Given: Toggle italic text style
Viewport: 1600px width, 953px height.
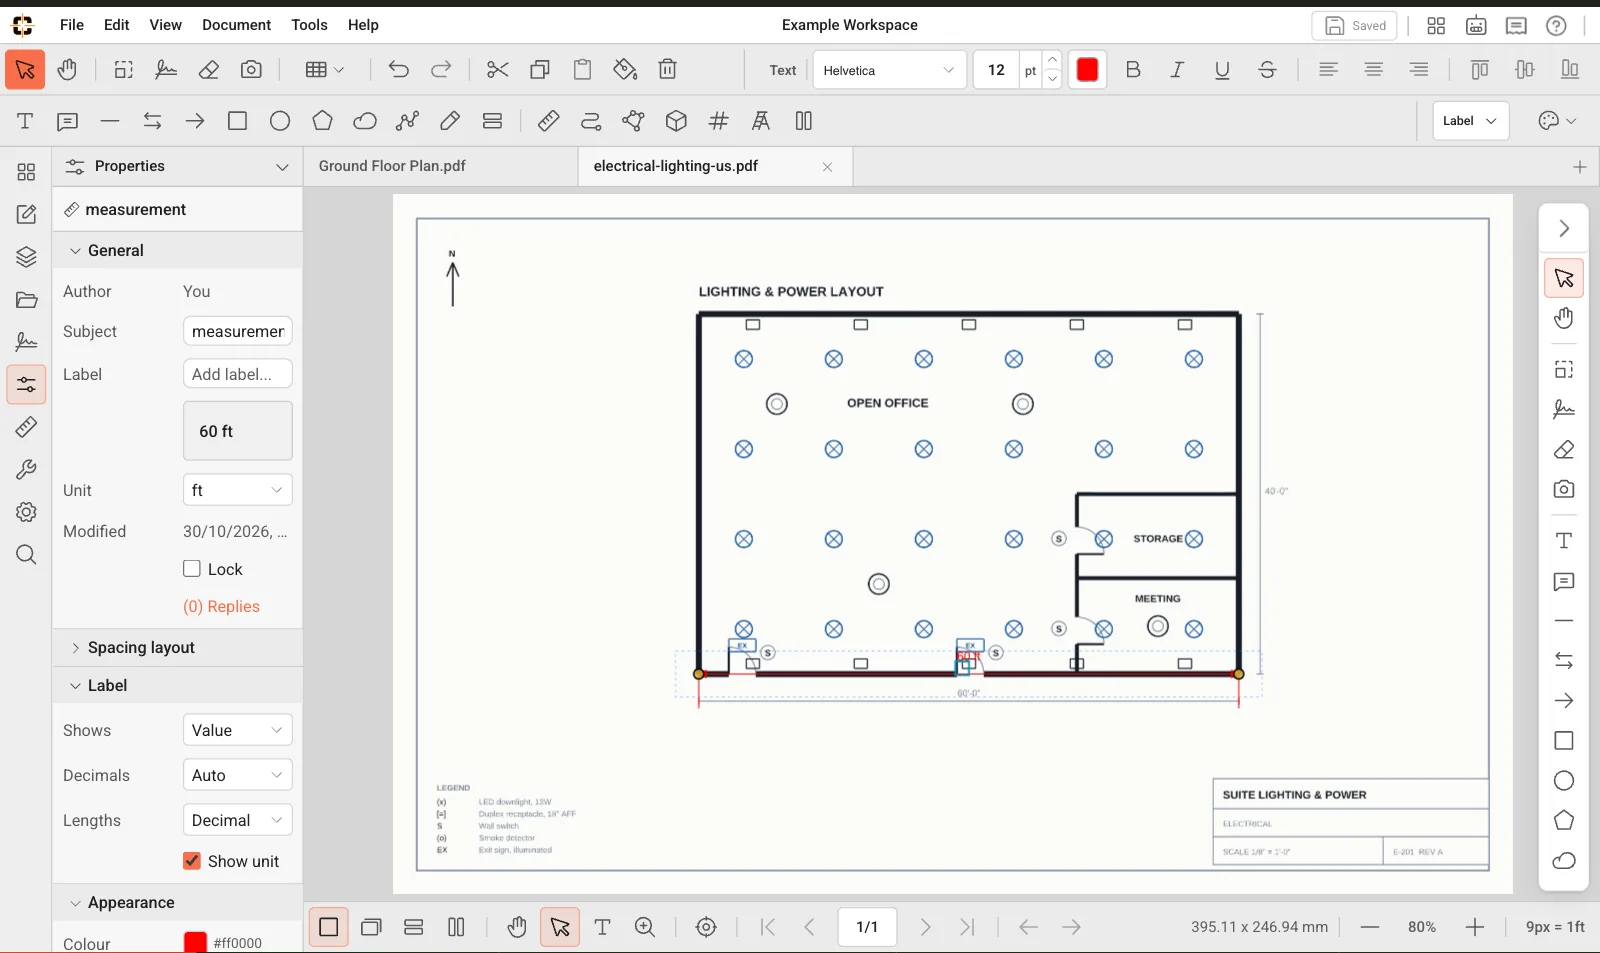Looking at the screenshot, I should coord(1177,69).
